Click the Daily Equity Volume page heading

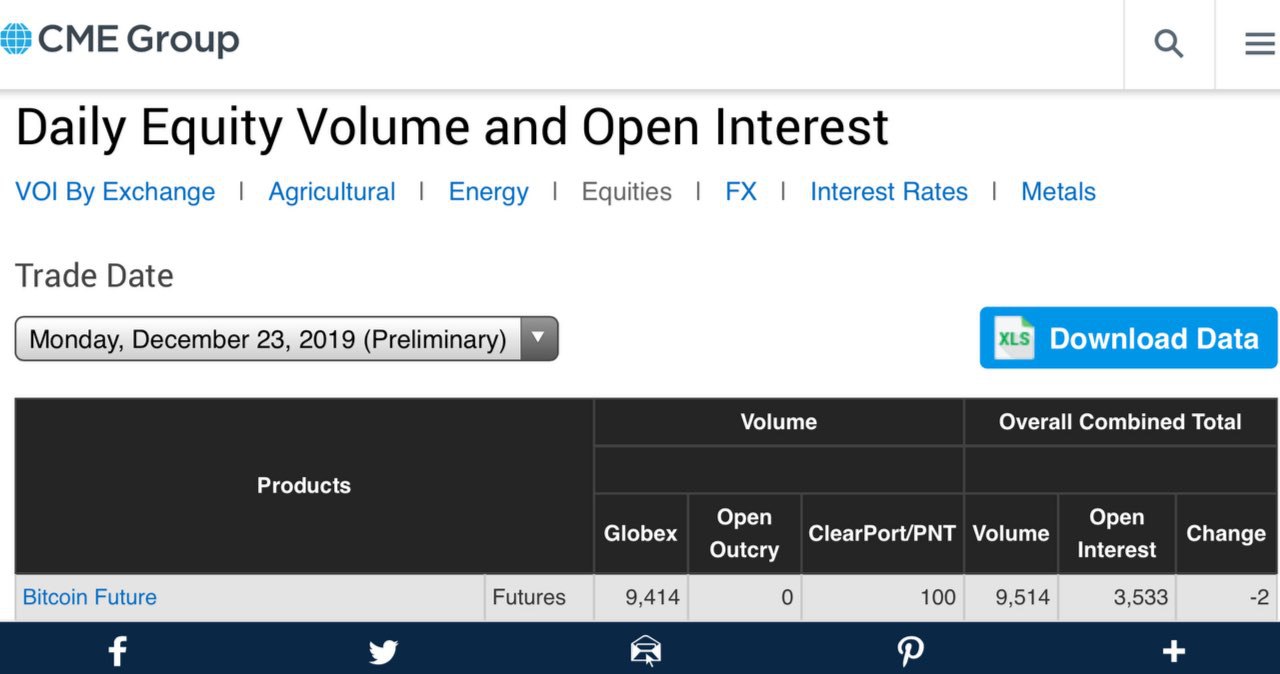pyautogui.click(x=452, y=128)
